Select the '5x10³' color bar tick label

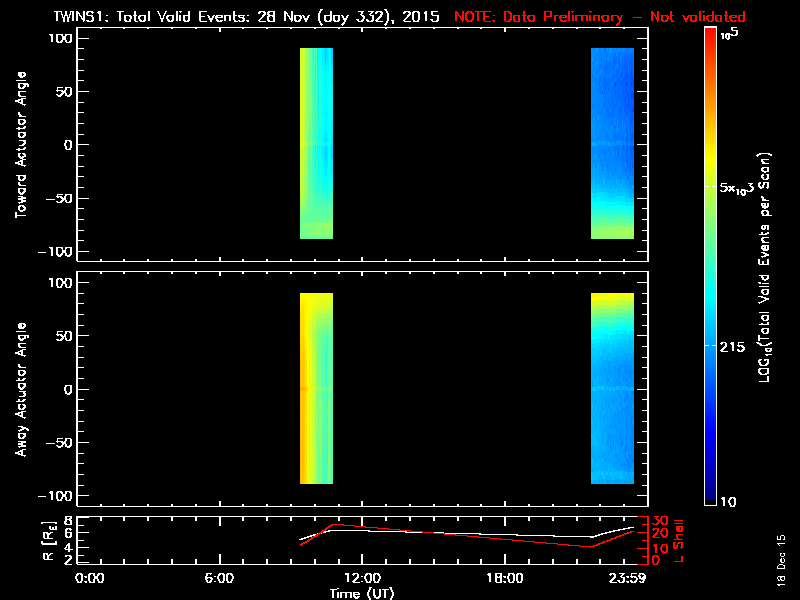point(742,187)
